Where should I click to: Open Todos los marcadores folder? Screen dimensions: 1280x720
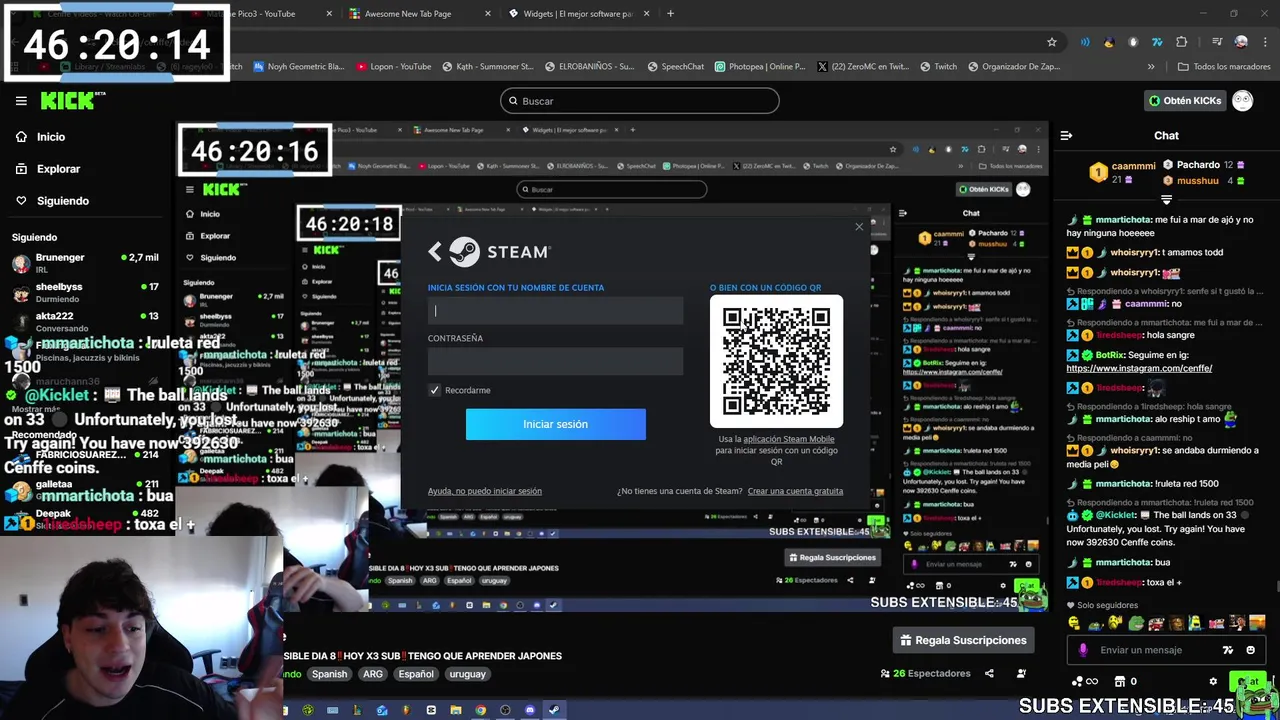1224,67
